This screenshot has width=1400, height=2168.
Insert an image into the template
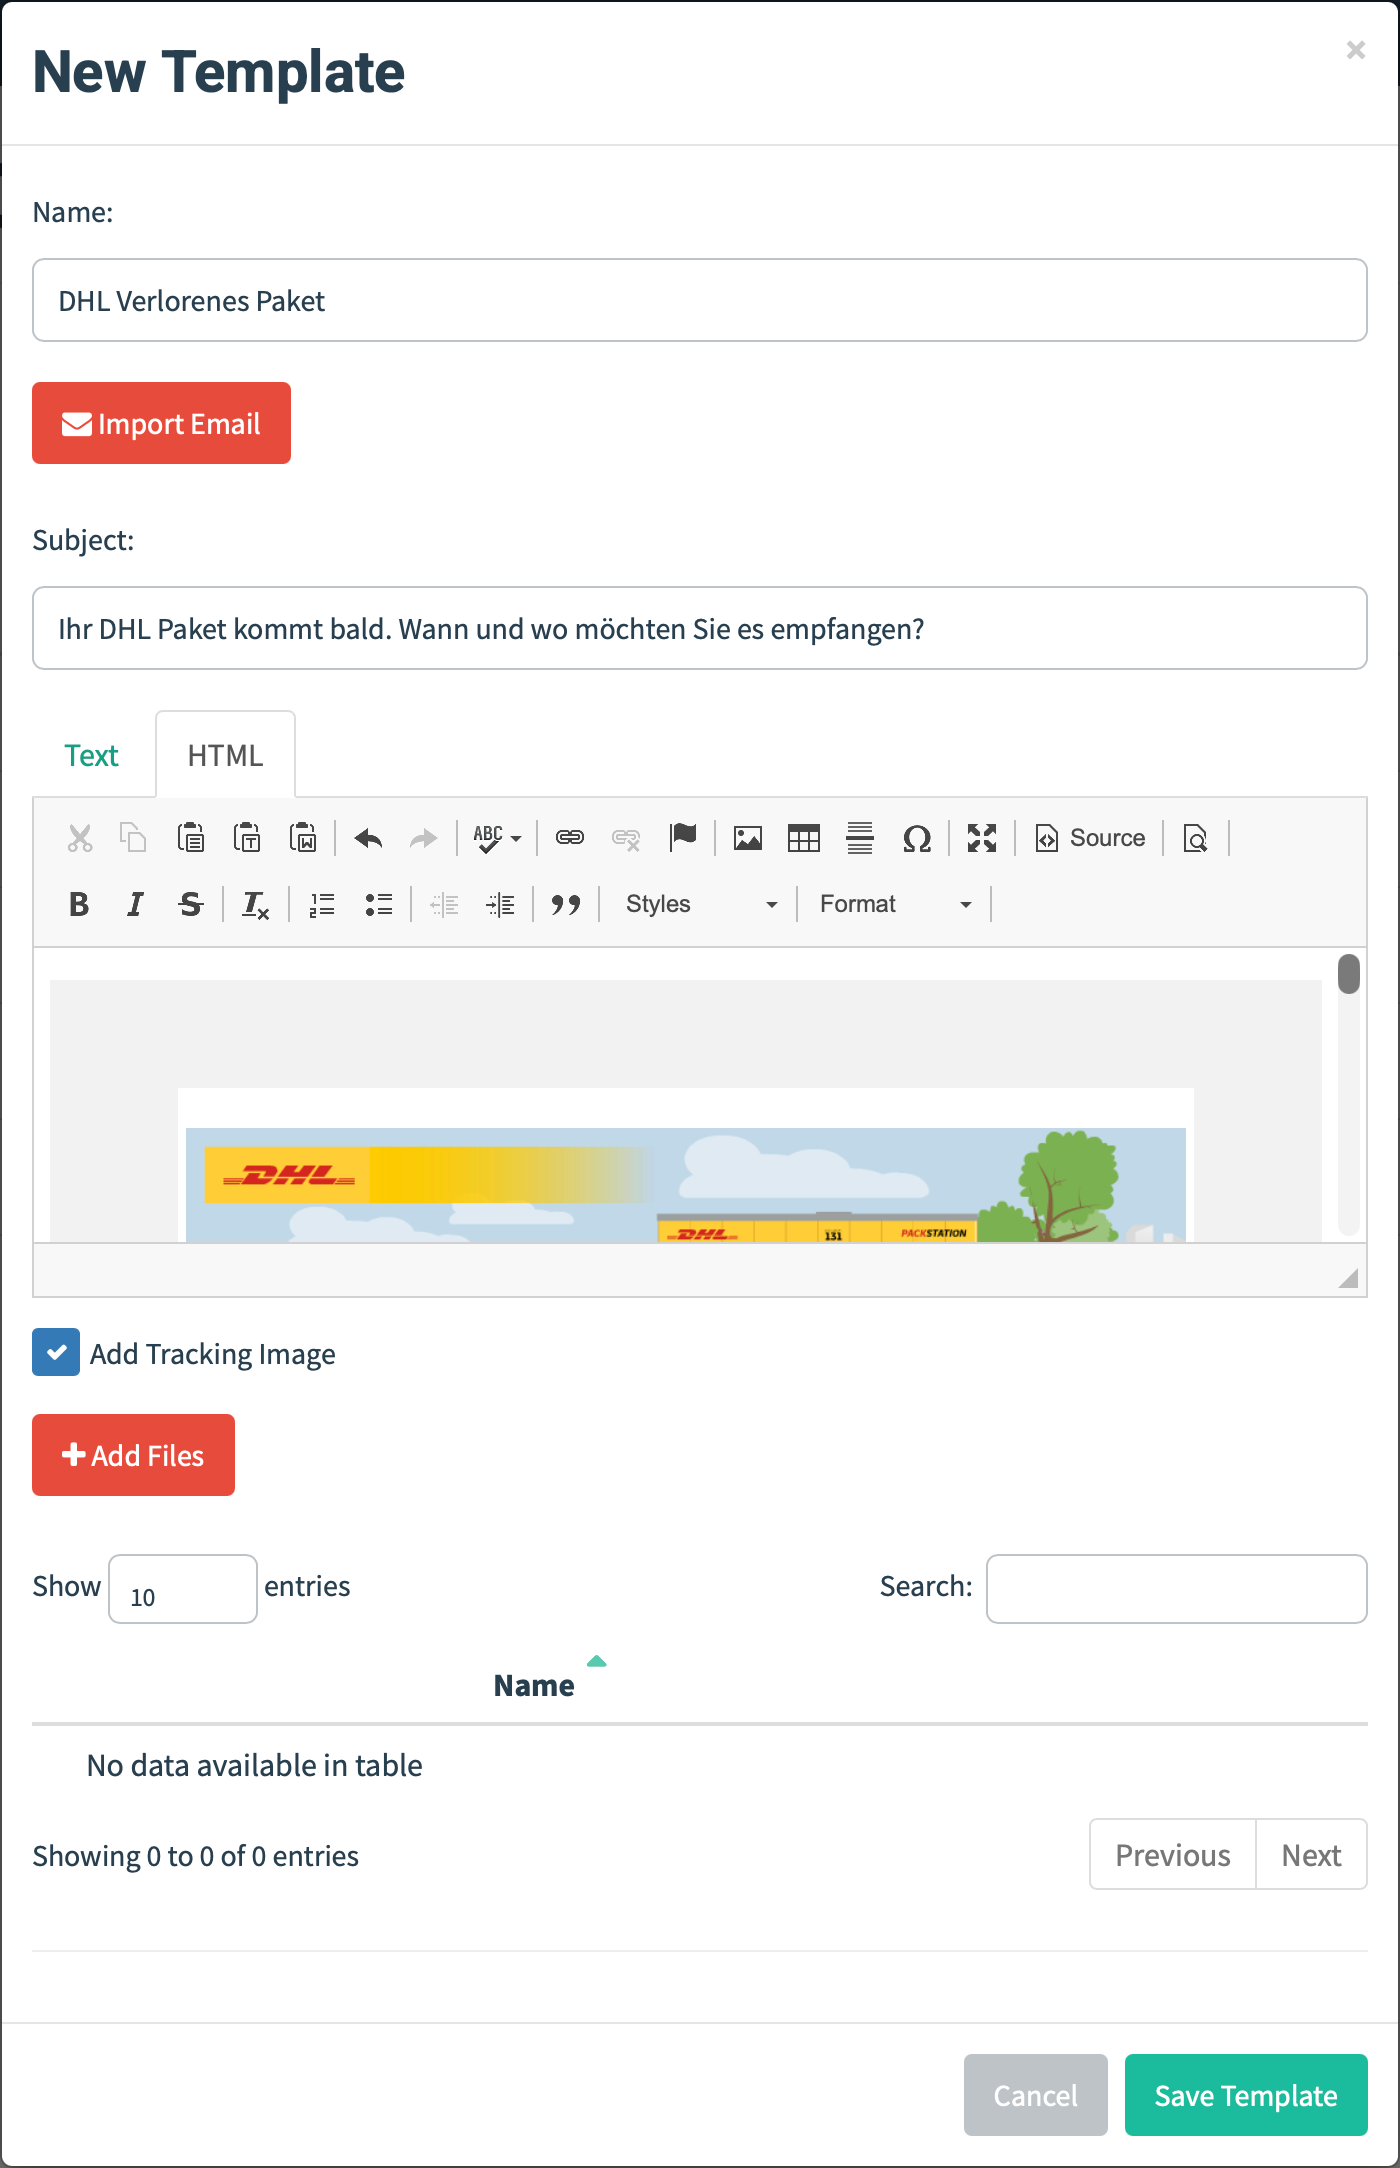coord(747,838)
